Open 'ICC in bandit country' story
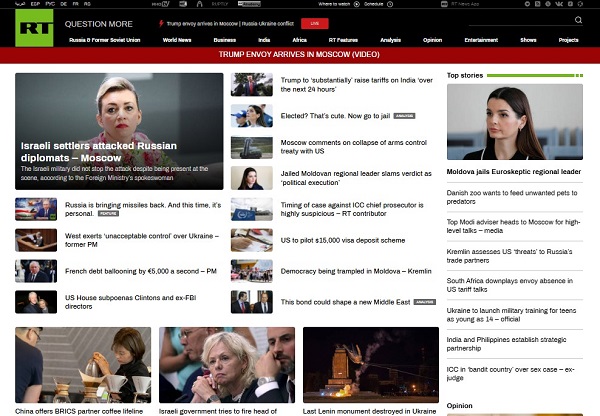This screenshot has height=416, width=600. [510, 374]
